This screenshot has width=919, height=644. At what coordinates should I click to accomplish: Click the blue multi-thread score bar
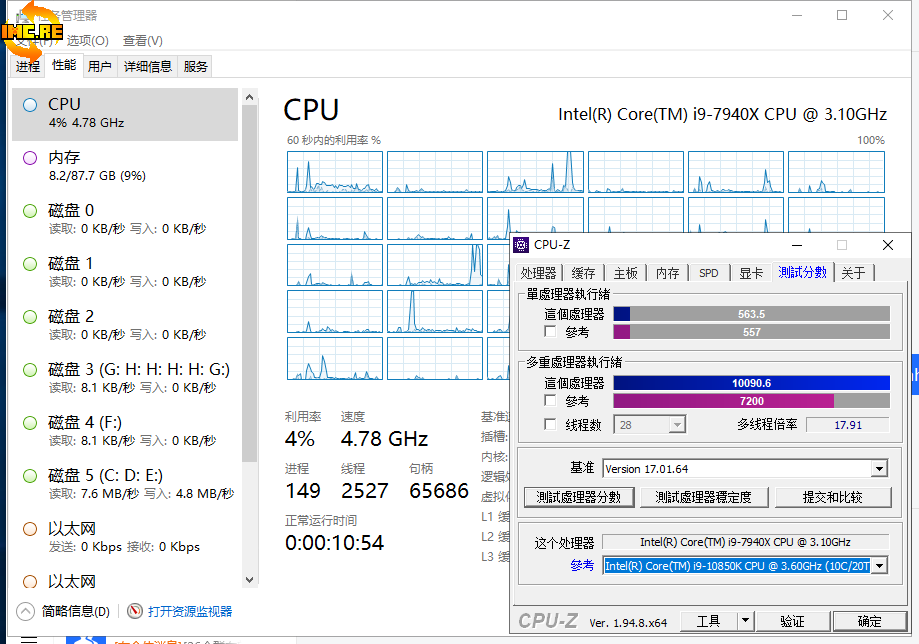point(750,383)
